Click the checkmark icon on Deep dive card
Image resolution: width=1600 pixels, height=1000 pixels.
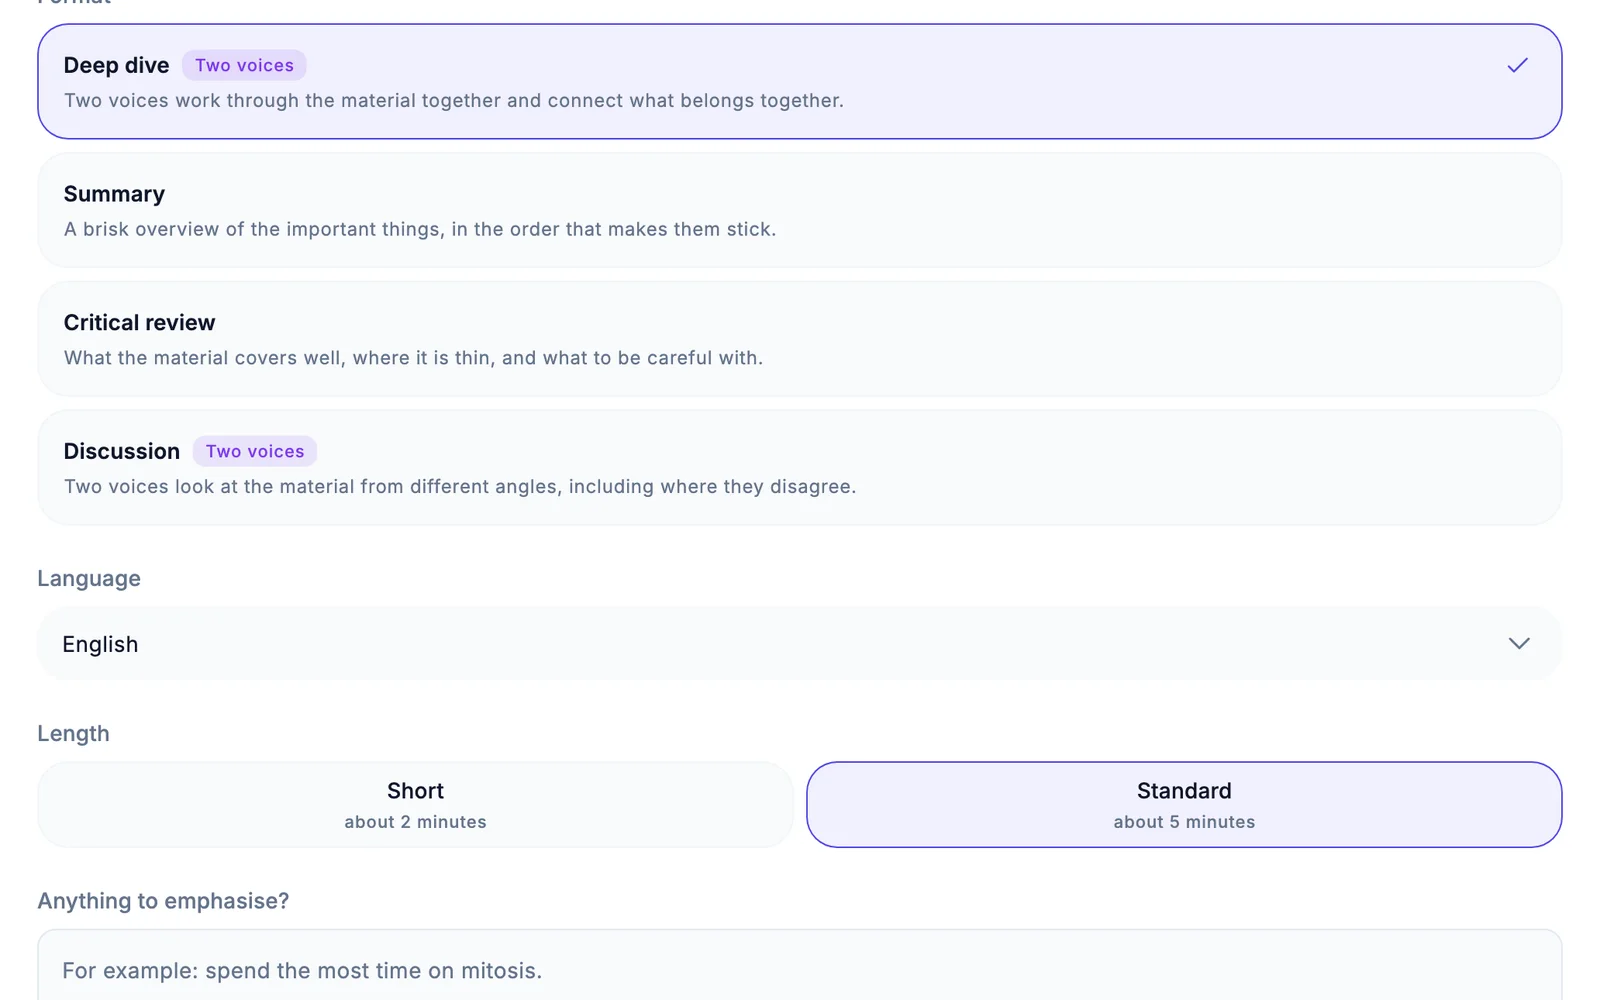pyautogui.click(x=1517, y=66)
